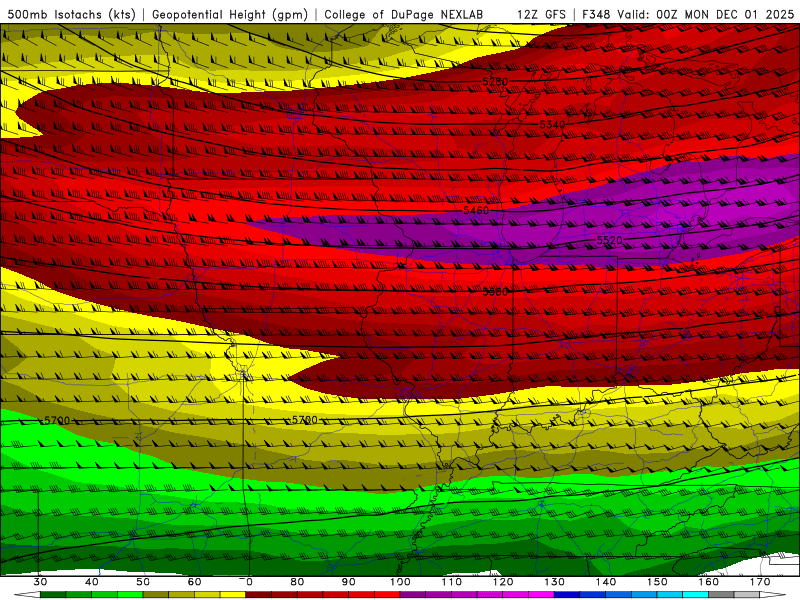Click the 5700 contour label near left edge
Screen dimensions: 800x600
(x=57, y=420)
